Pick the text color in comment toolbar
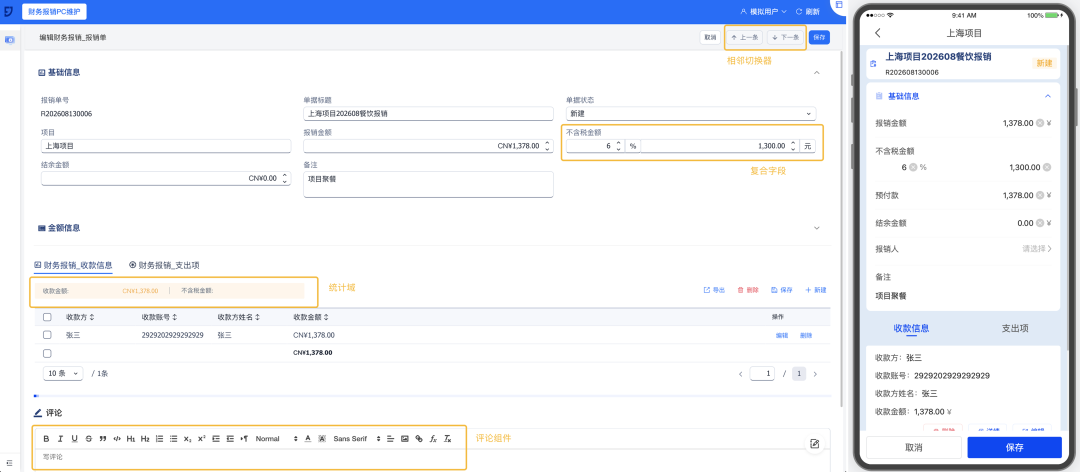1080x472 pixels. [x=307, y=439]
